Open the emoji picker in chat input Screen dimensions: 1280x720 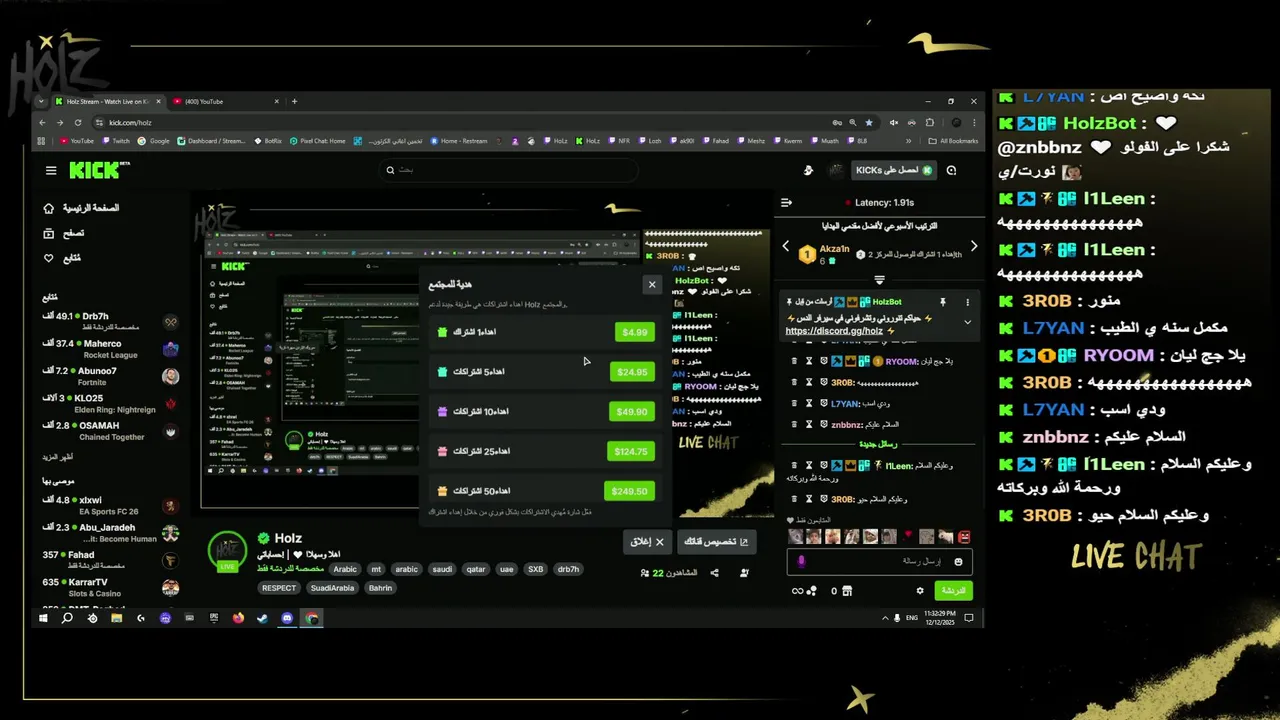[958, 562]
